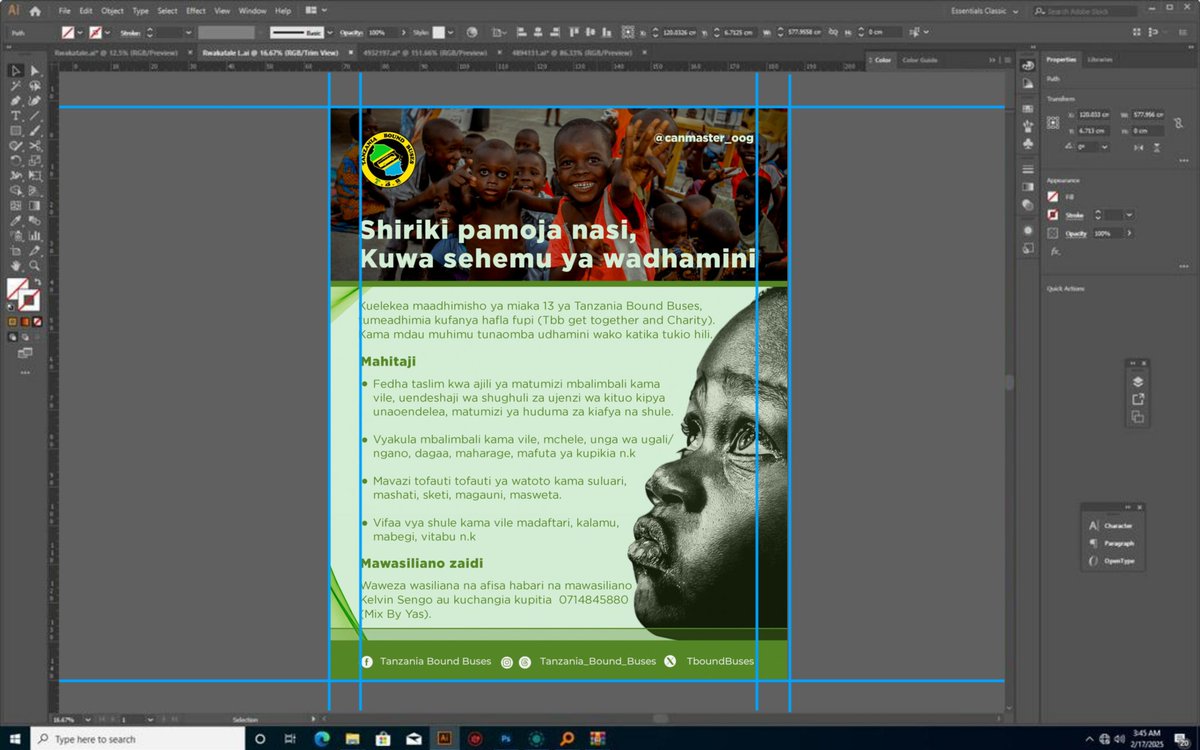Select the Direct Selection tool (white arrow)
Screen dimensions: 1200x750
click(34, 71)
